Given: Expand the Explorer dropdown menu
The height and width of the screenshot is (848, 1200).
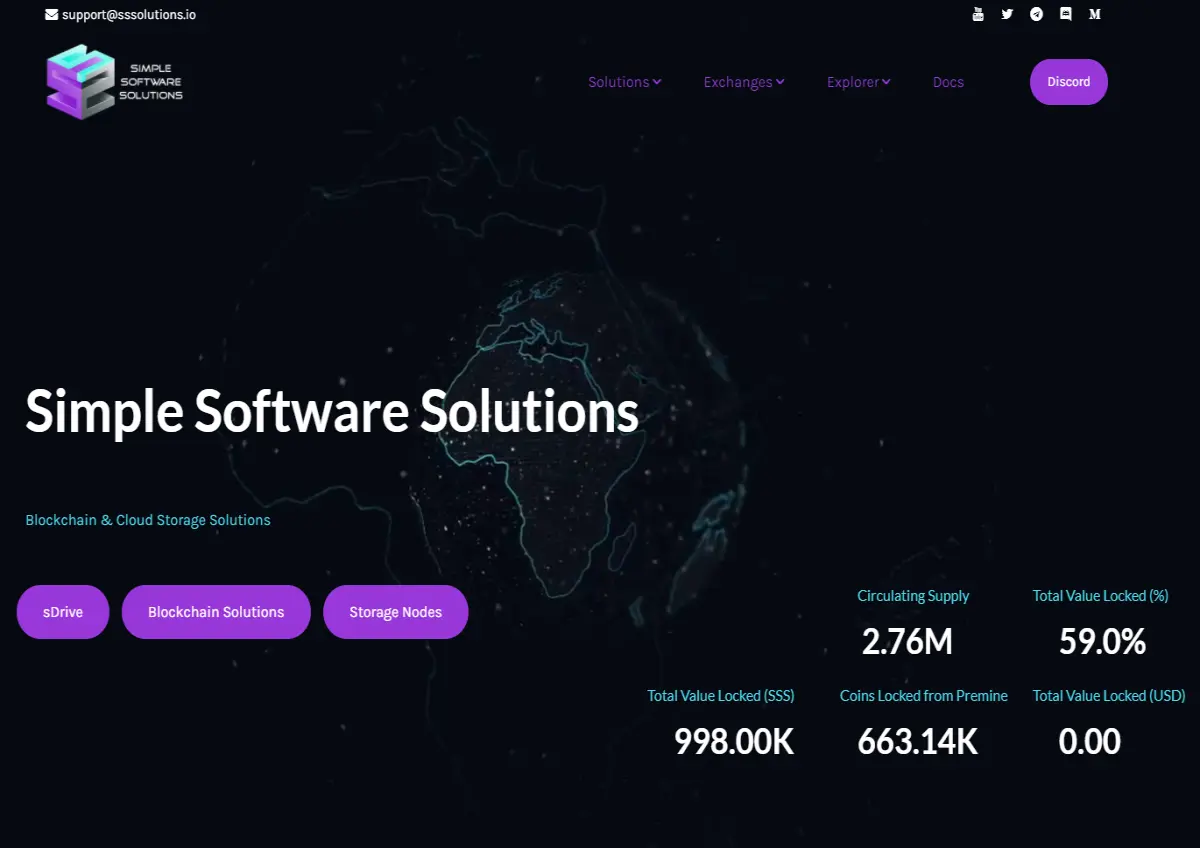Looking at the screenshot, I should [858, 82].
